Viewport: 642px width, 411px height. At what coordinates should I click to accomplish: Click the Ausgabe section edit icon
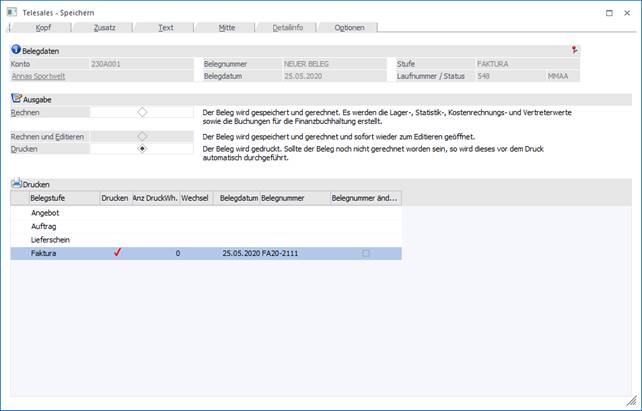(16, 98)
